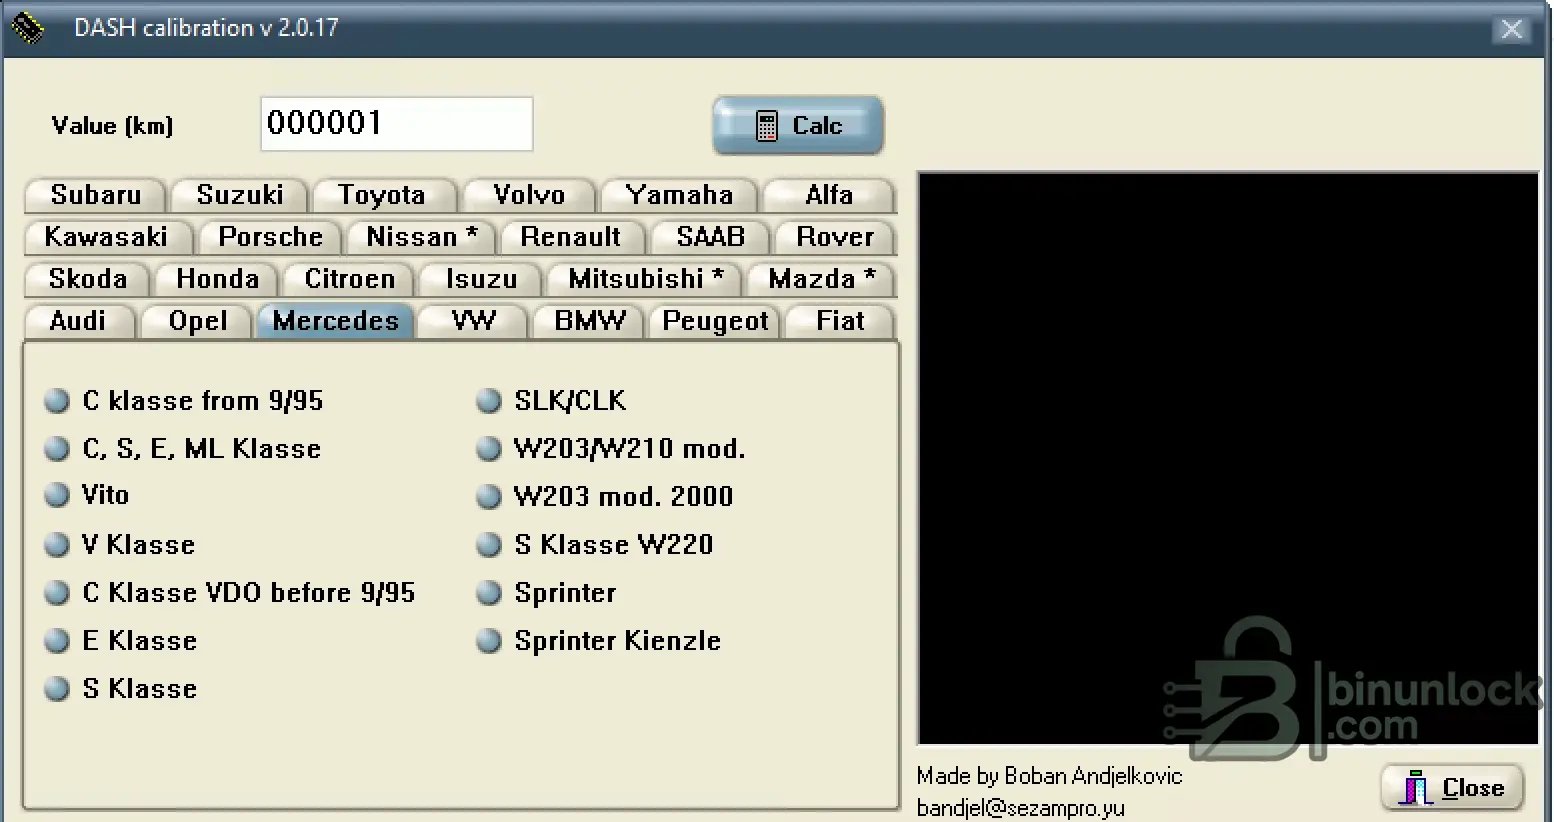
Task: Select the C klasse from 9/95 option
Action: click(x=57, y=401)
